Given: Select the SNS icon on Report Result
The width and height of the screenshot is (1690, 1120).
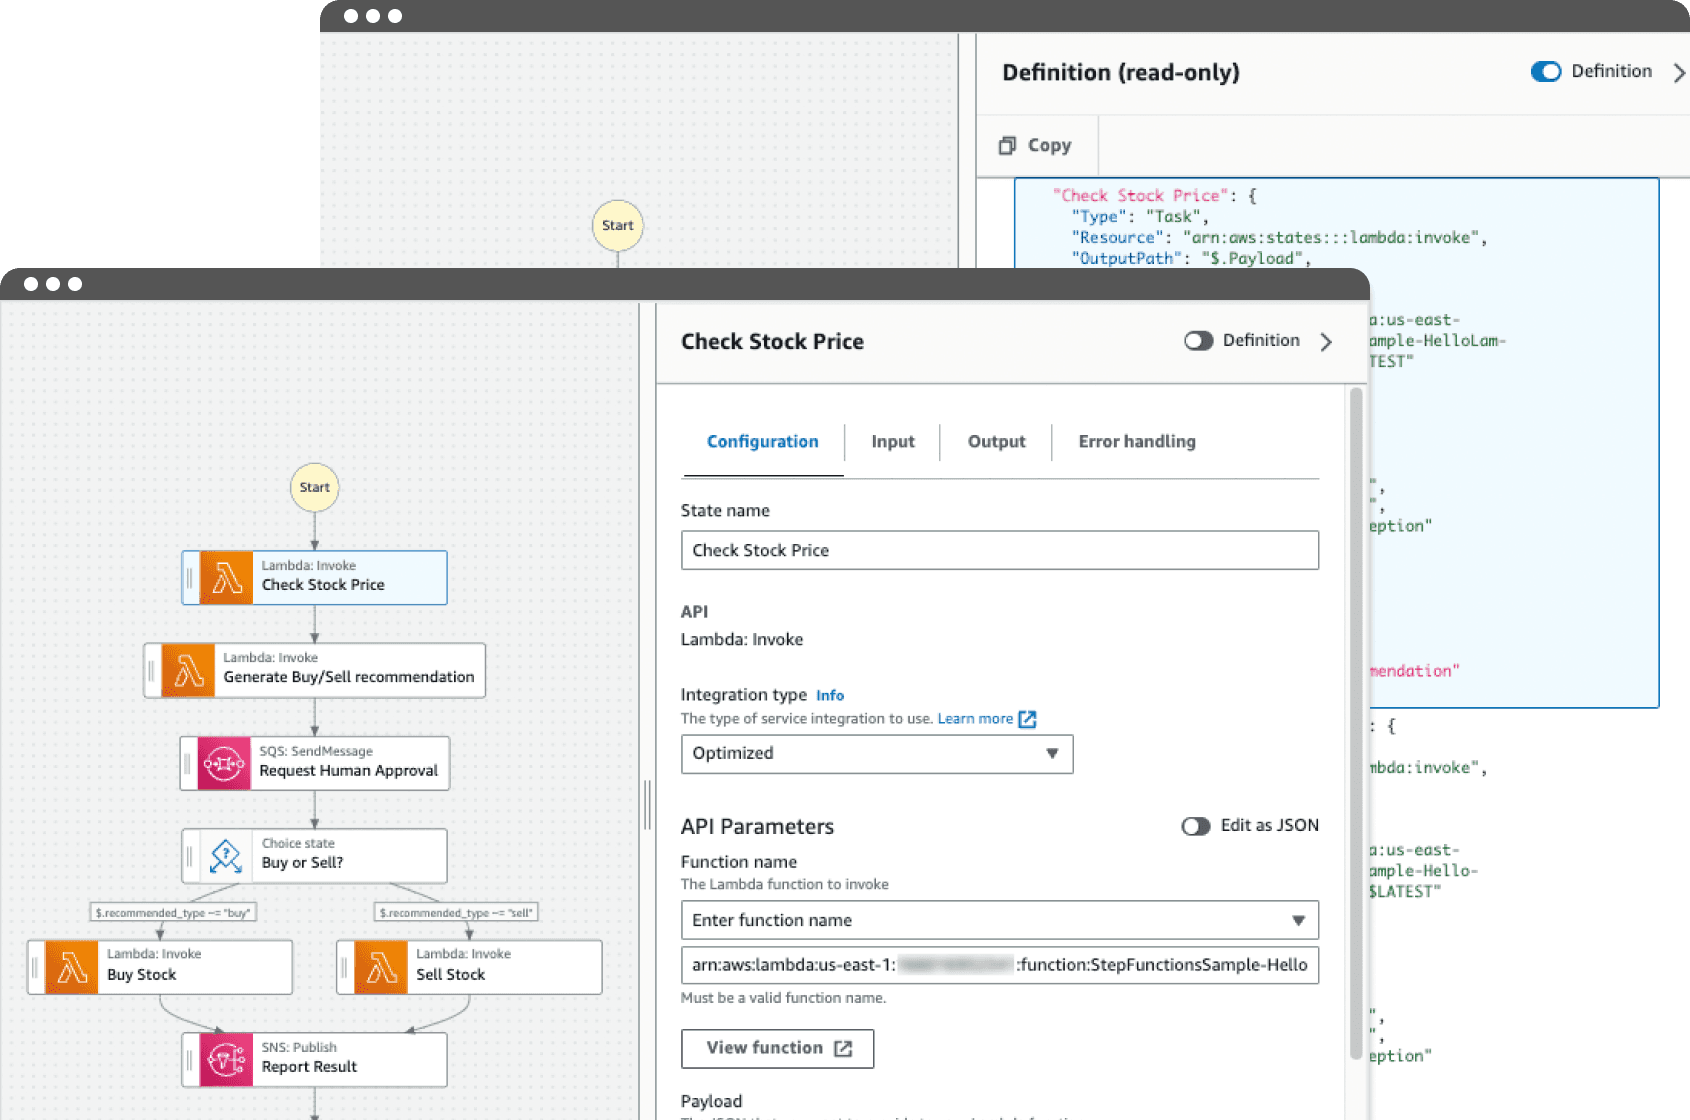Looking at the screenshot, I should 226,1059.
